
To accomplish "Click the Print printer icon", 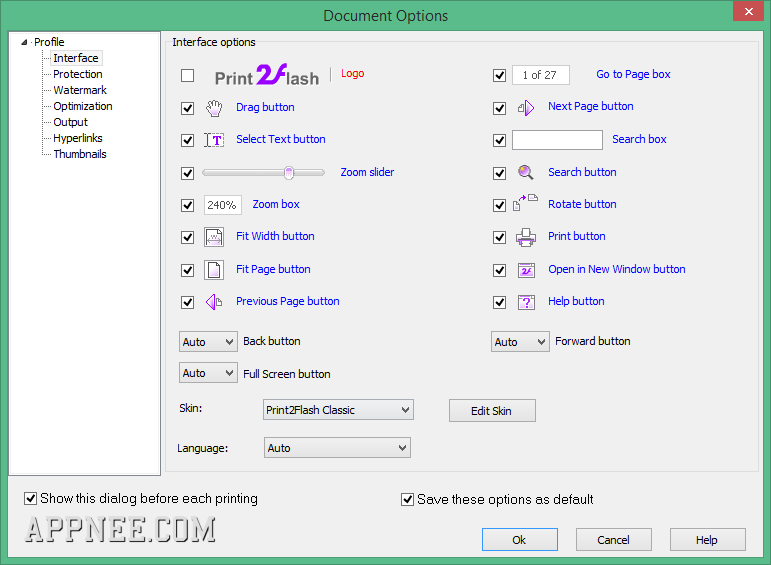I will click(526, 237).
